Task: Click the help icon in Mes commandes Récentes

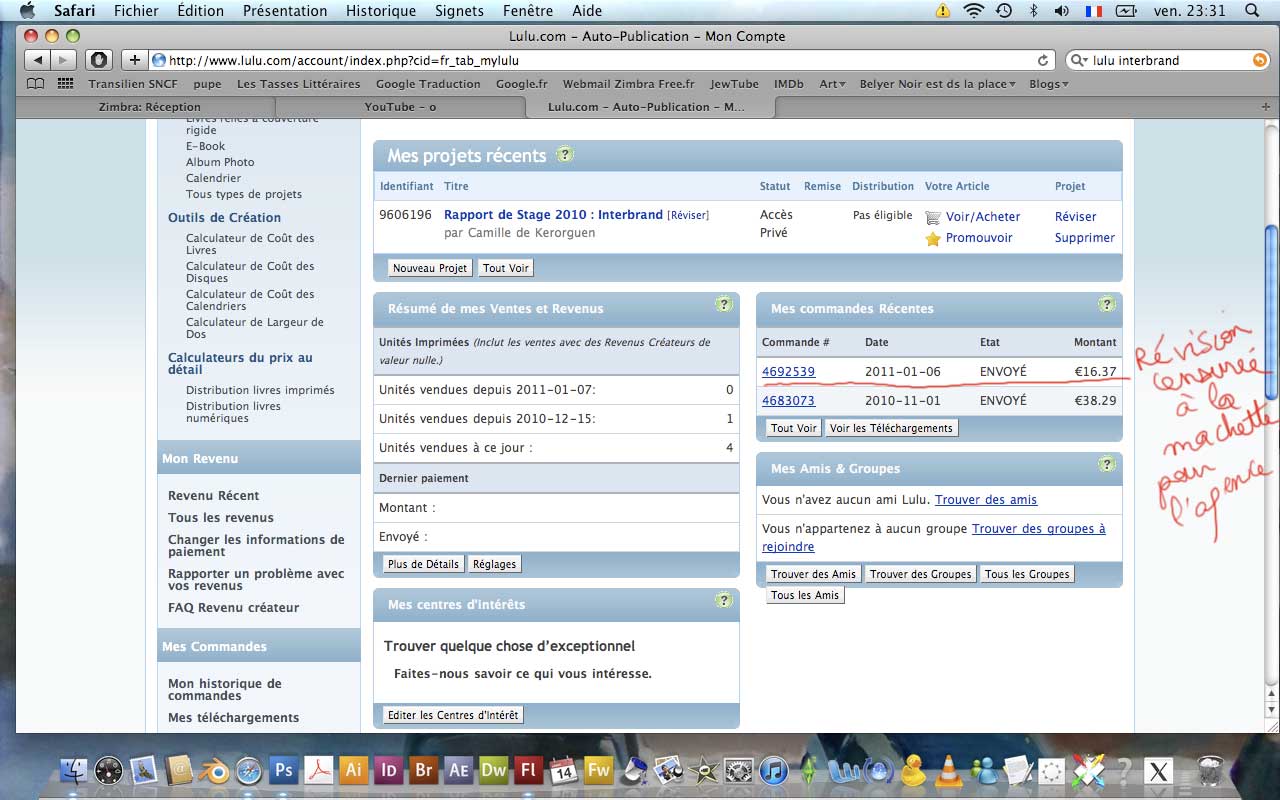Action: point(1106,305)
